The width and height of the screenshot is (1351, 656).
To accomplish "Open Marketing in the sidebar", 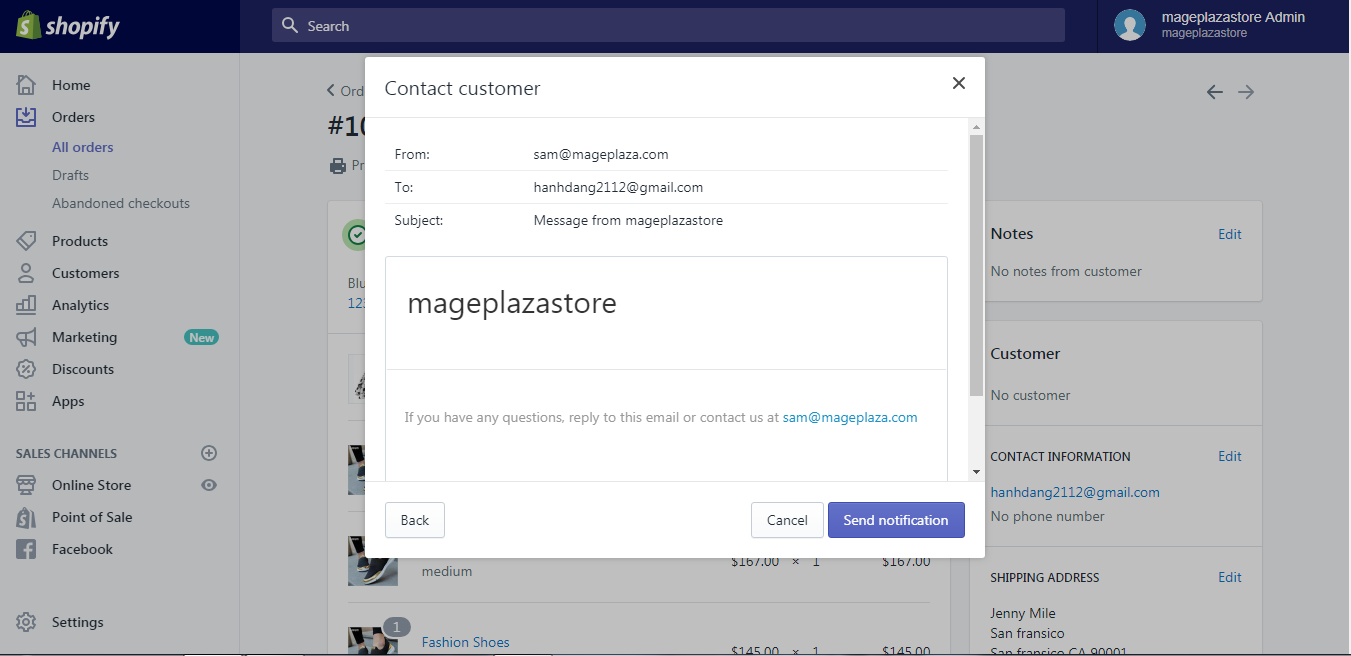I will click(x=84, y=337).
